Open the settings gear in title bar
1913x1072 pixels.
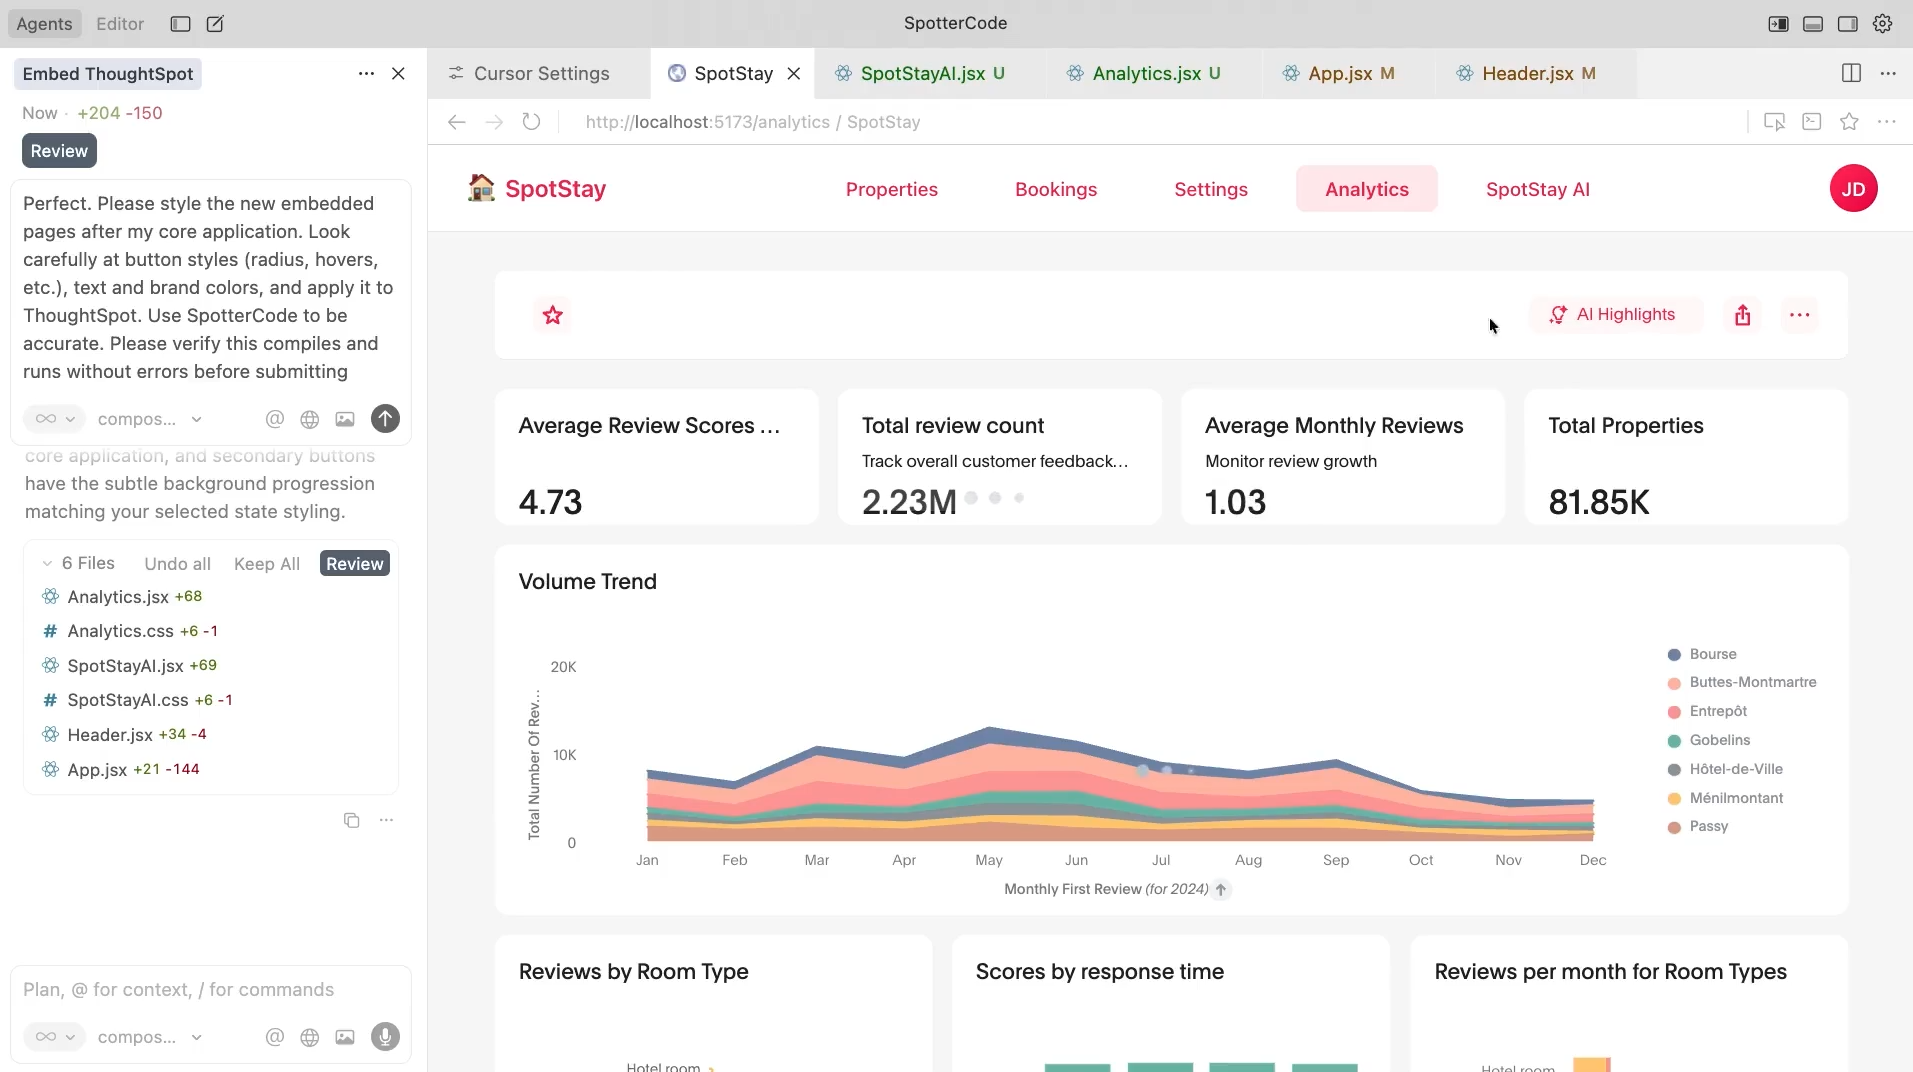(x=1882, y=24)
